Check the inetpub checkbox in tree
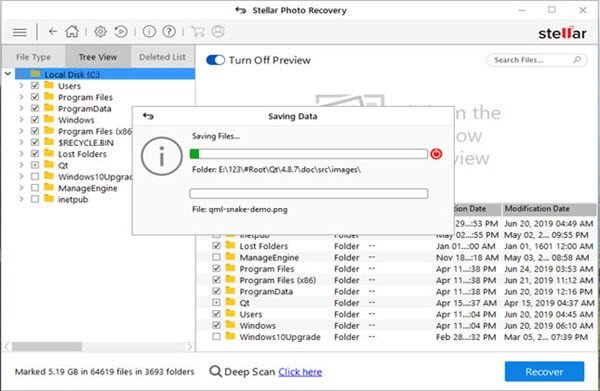 35,199
